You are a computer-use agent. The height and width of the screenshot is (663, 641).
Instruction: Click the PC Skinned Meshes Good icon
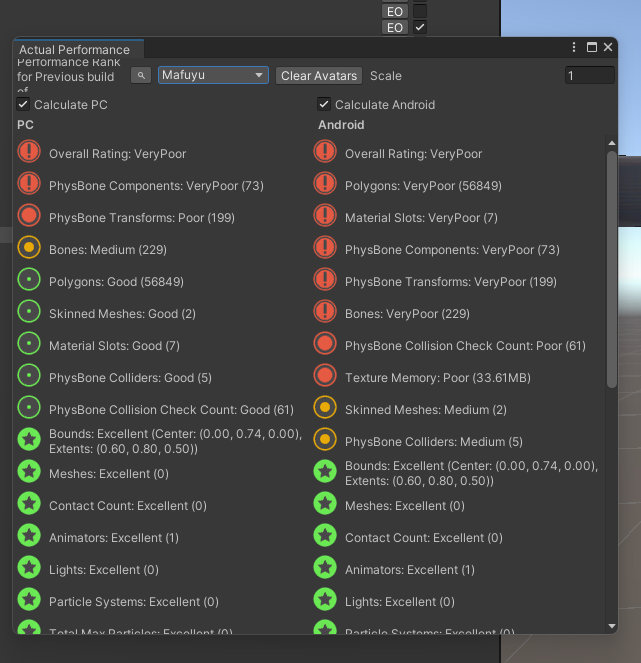point(29,311)
